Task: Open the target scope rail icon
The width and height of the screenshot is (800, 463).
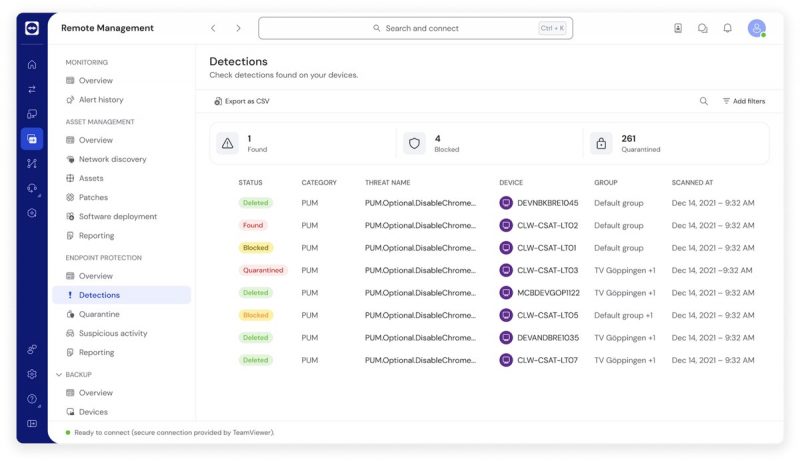Action: point(32,213)
